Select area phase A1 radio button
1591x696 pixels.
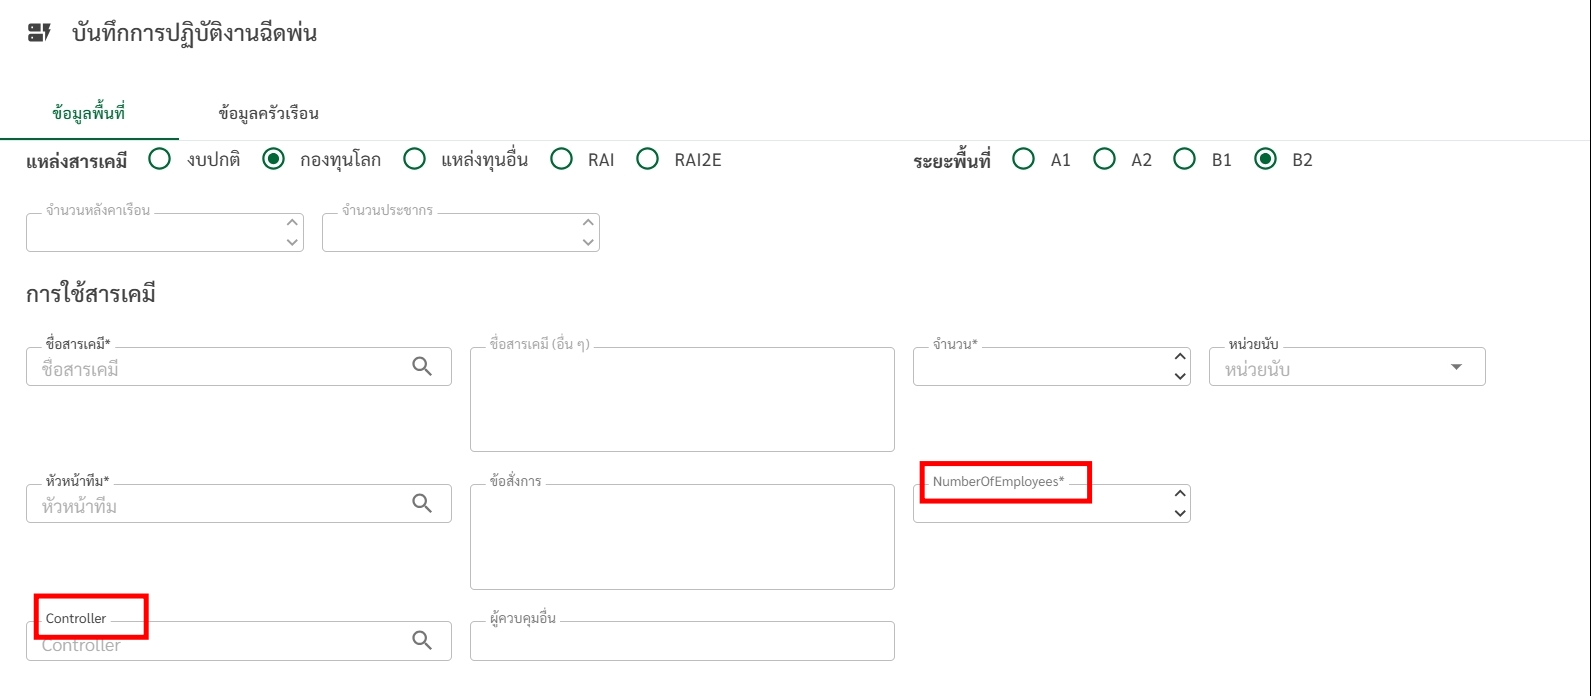tap(1023, 159)
